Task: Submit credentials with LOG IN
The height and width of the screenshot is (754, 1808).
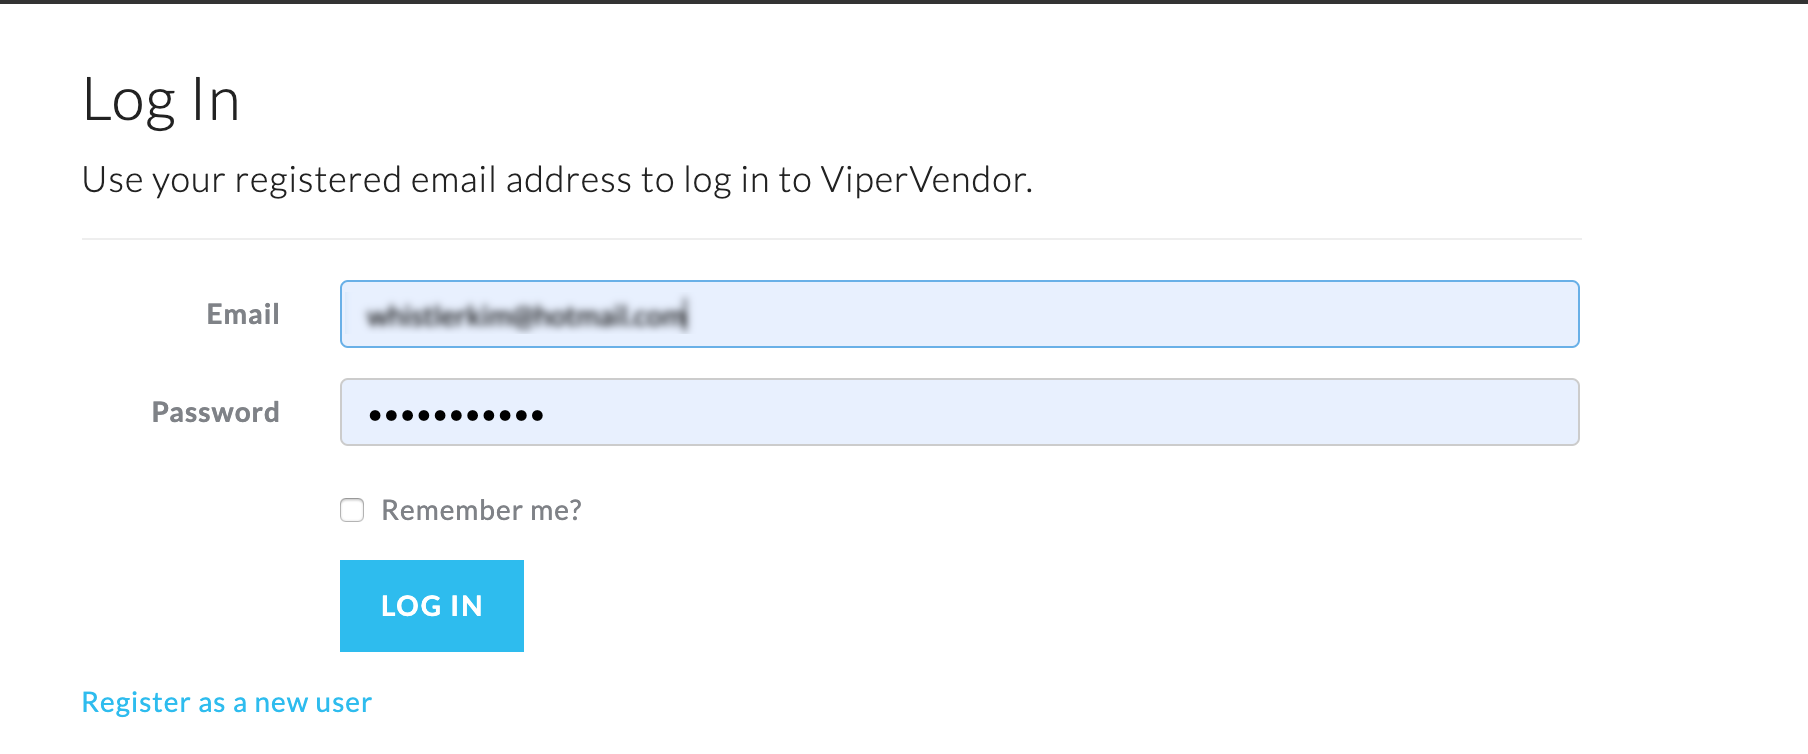Action: (432, 606)
